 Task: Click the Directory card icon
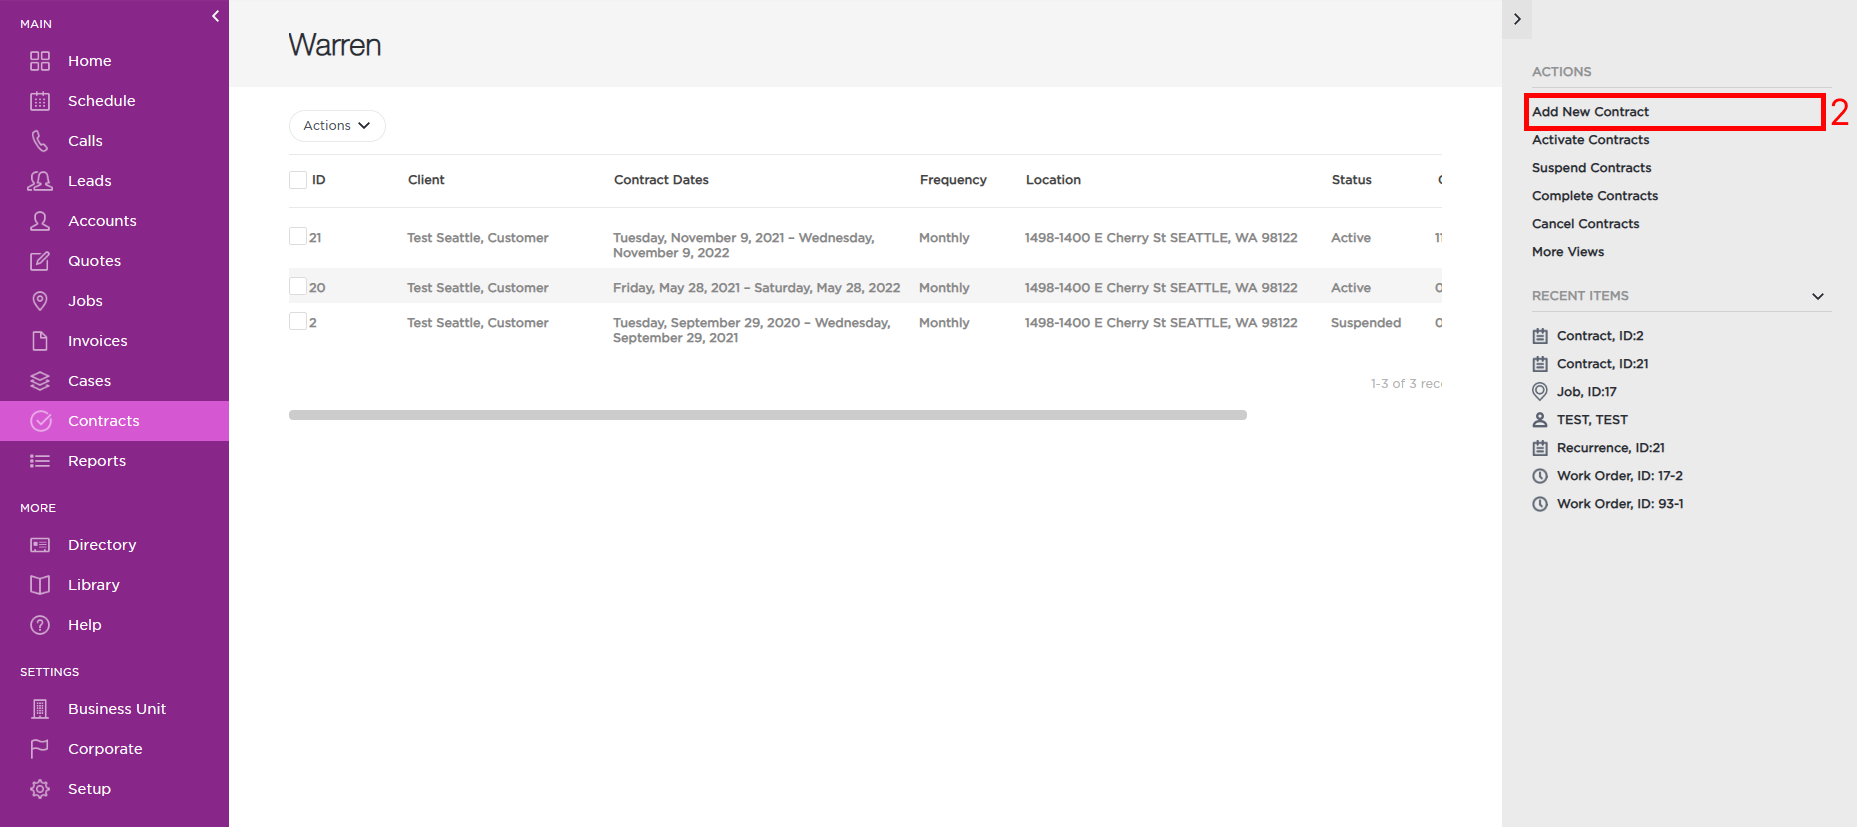(x=40, y=545)
